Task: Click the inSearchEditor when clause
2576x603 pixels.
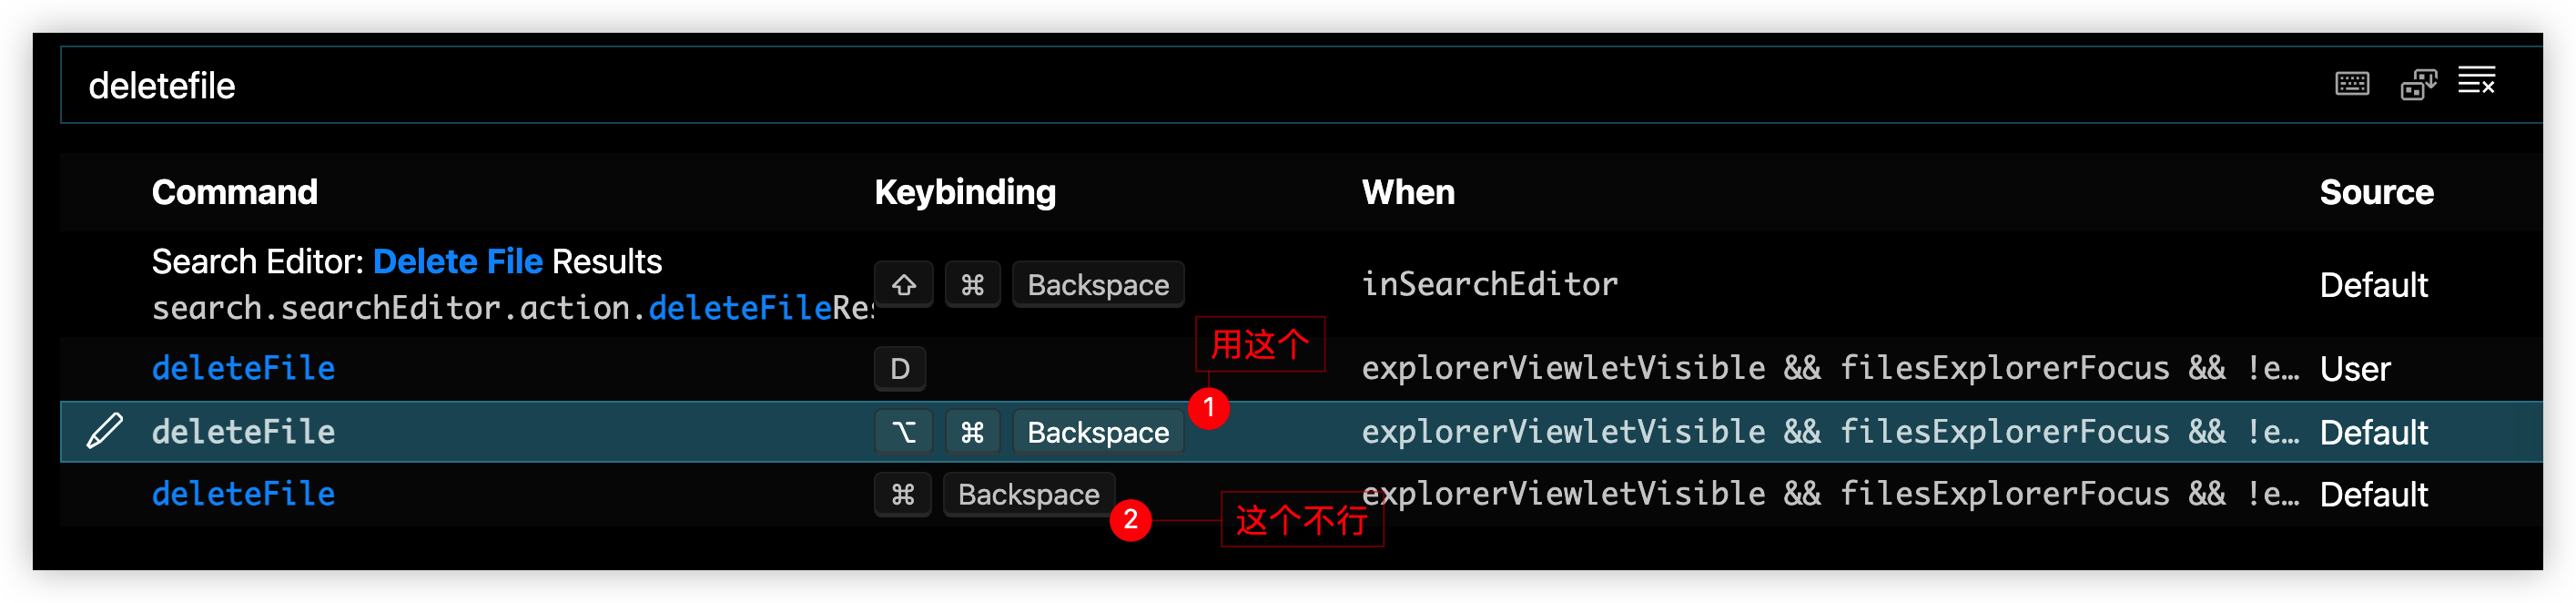Action: click(1489, 285)
